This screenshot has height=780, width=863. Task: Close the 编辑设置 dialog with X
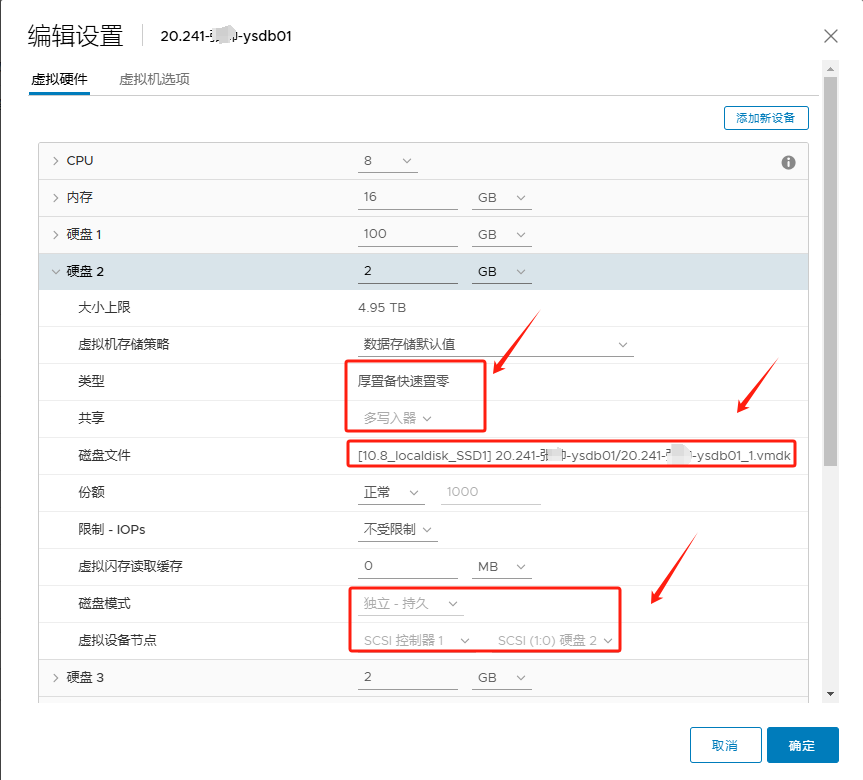pyautogui.click(x=831, y=36)
